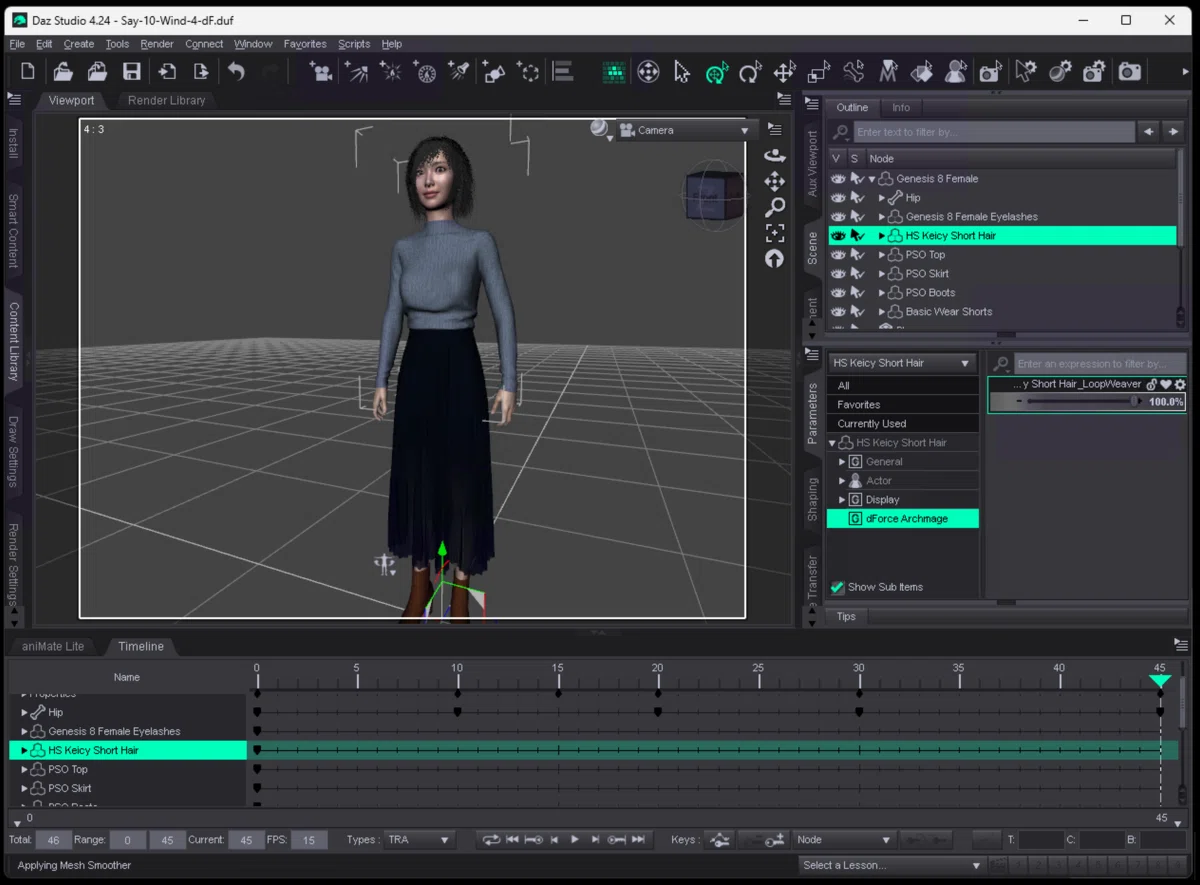Click the Open File folder icon
The image size is (1200, 885).
click(63, 71)
